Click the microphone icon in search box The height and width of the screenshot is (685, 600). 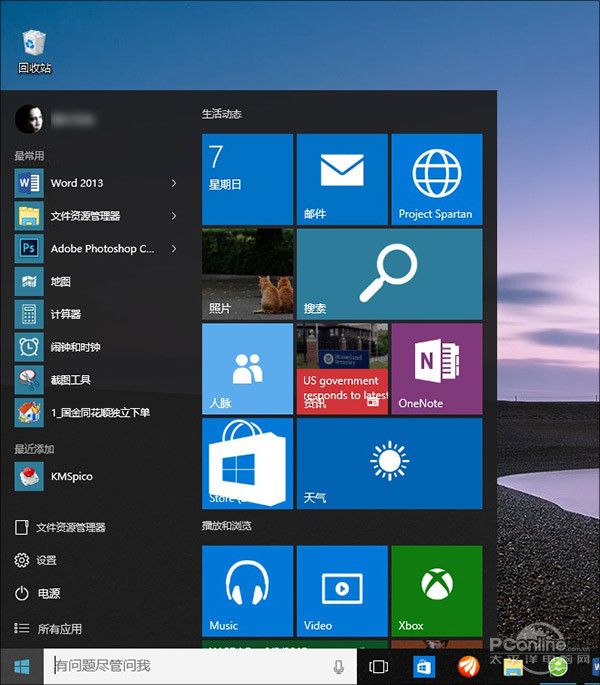click(339, 666)
